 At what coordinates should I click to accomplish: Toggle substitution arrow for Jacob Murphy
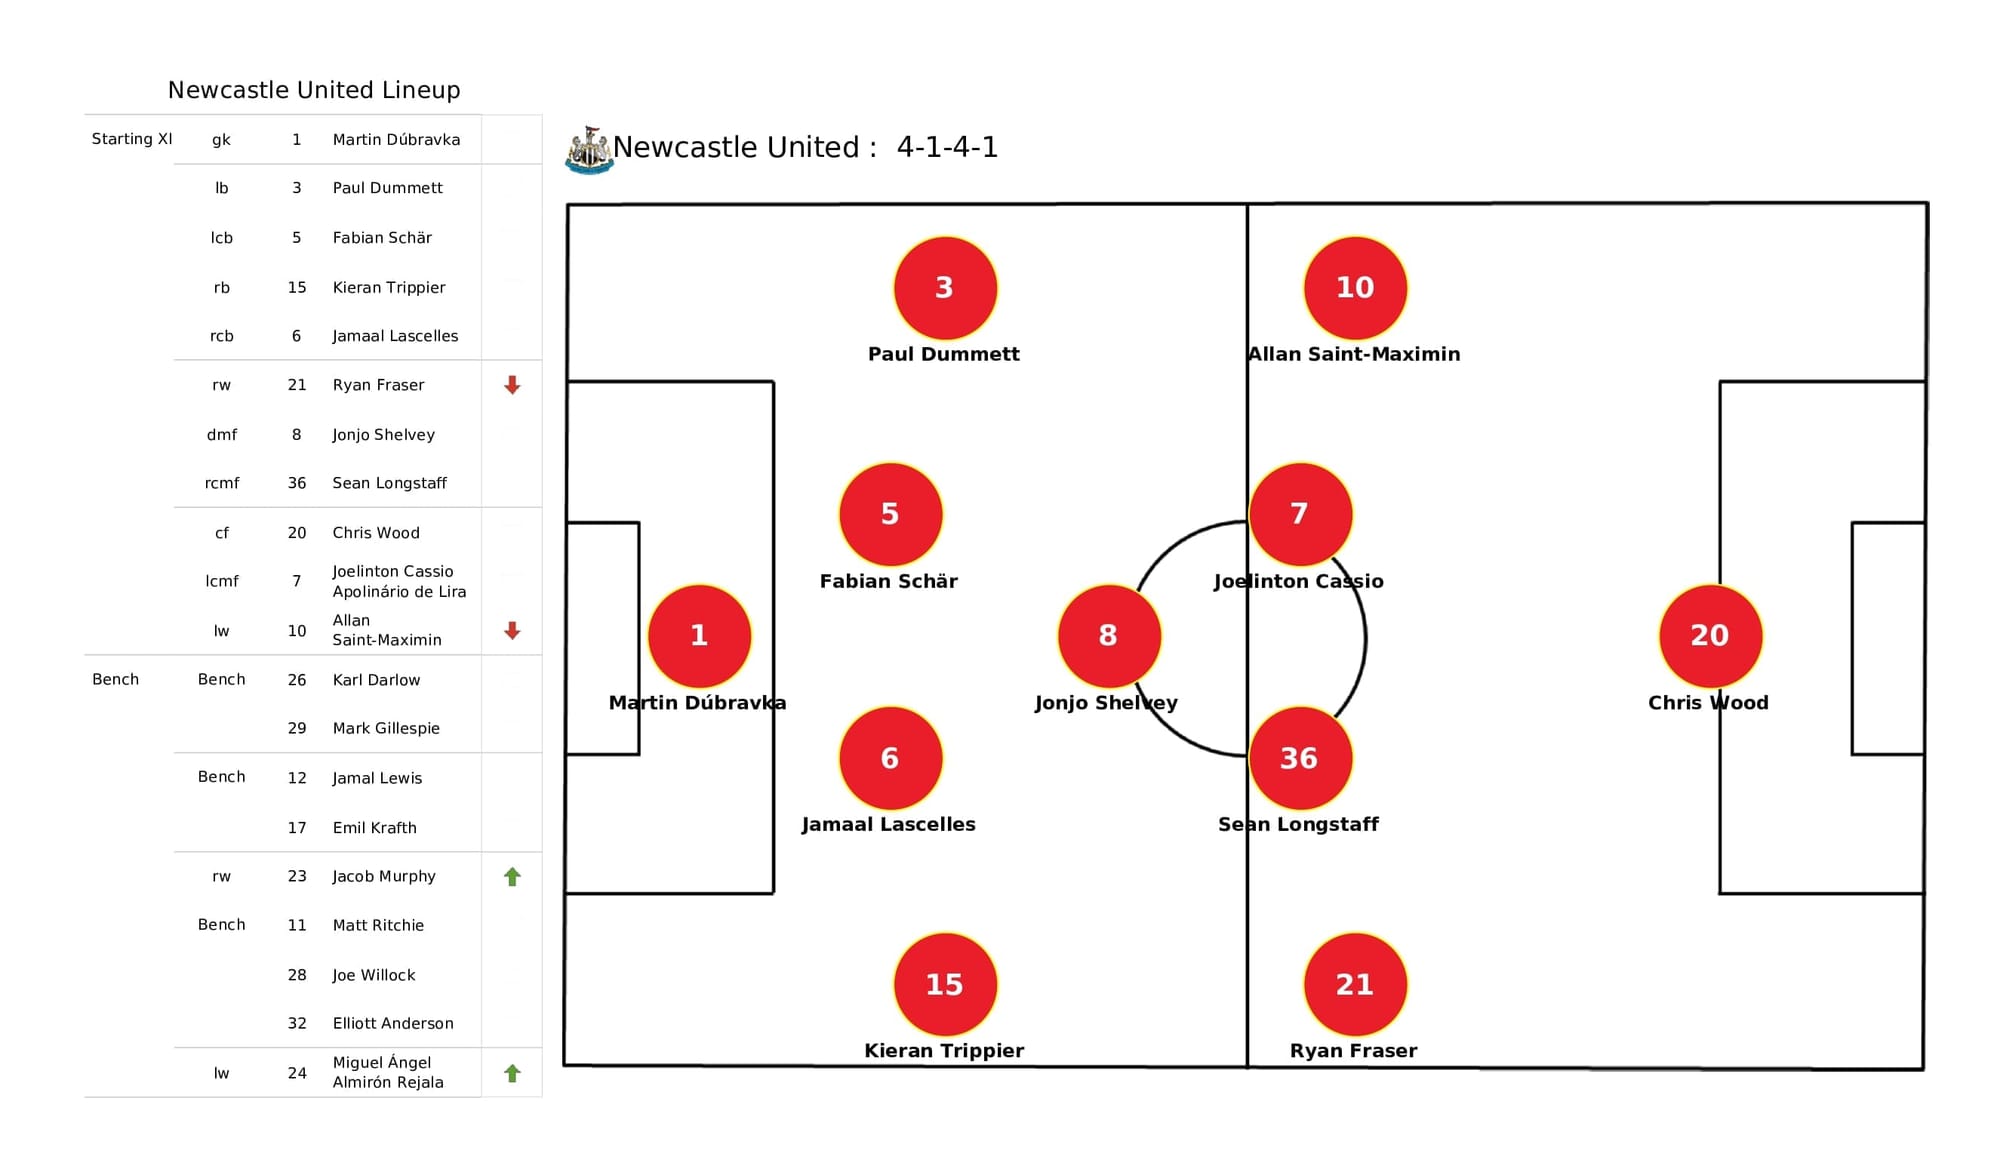(510, 876)
